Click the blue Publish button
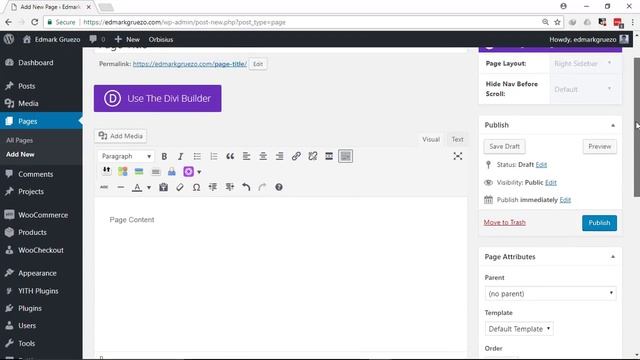The width and height of the screenshot is (640, 360). coord(599,223)
